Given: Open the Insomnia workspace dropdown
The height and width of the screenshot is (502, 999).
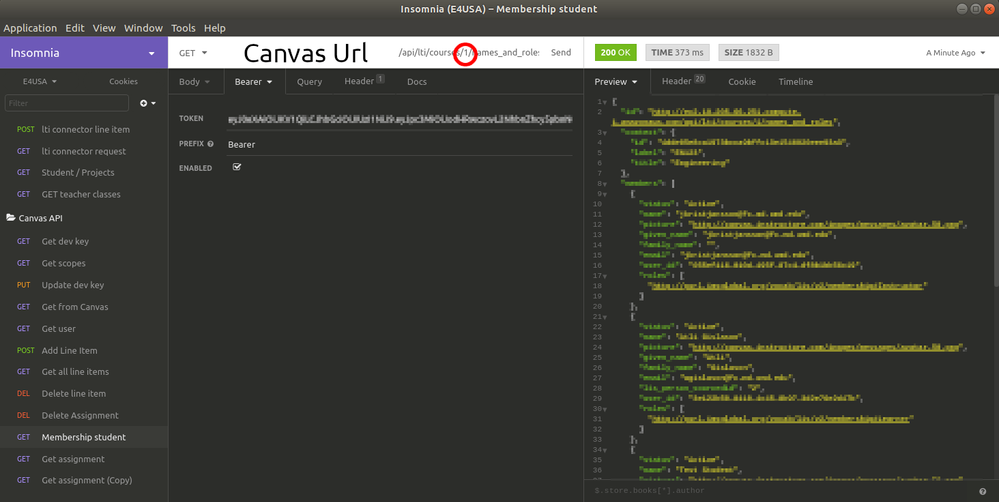Looking at the screenshot, I should pyautogui.click(x=84, y=53).
